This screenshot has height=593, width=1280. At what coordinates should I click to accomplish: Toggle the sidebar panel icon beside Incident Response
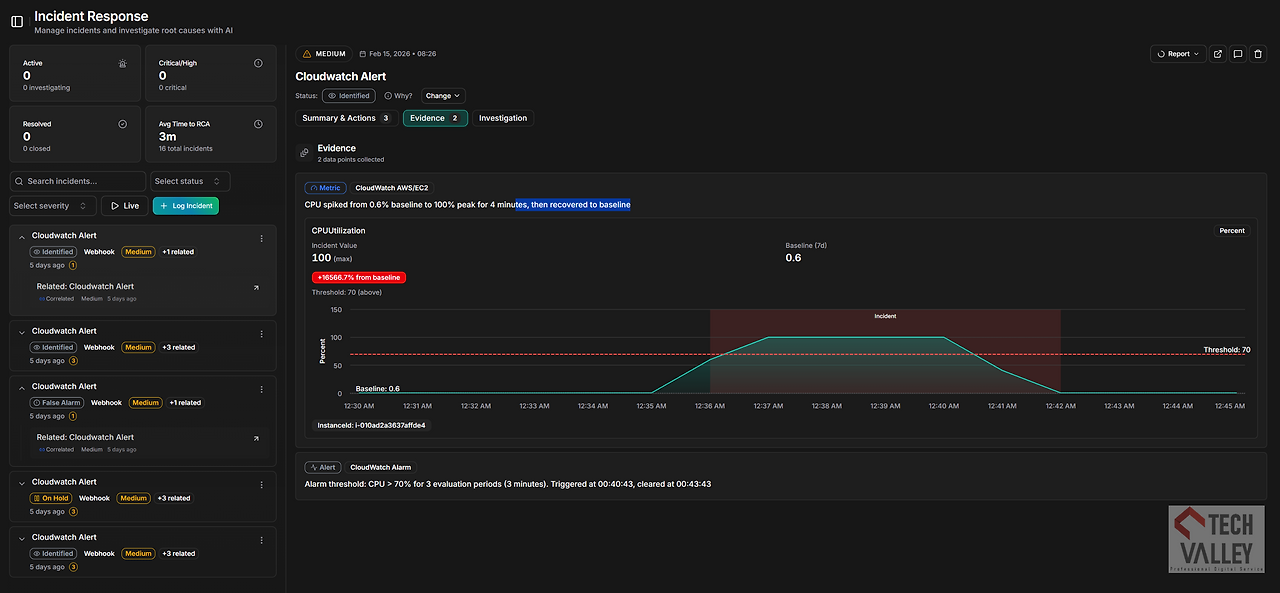[17, 22]
